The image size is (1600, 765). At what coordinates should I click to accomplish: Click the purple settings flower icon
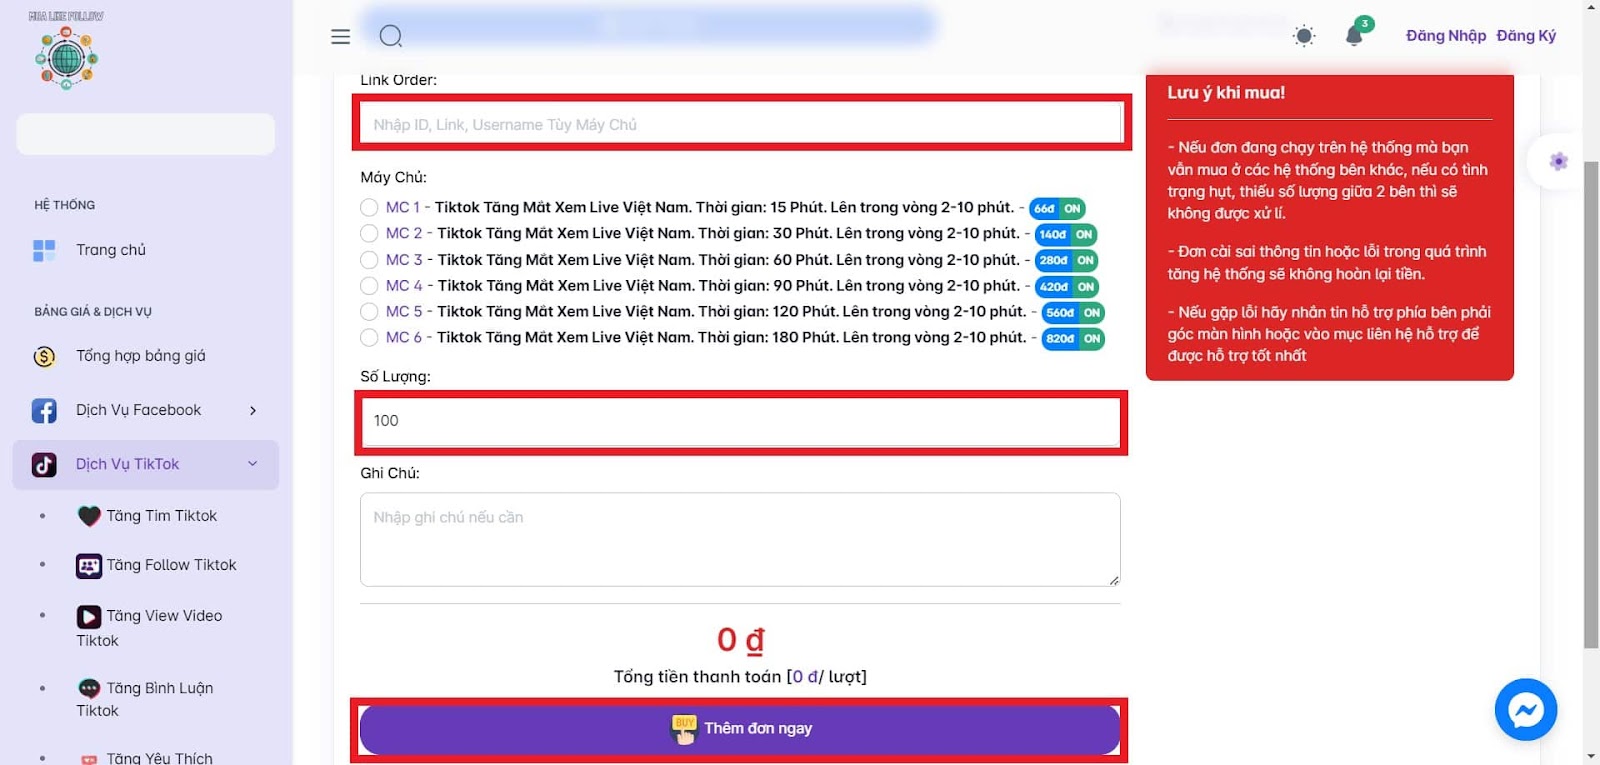point(1558,161)
